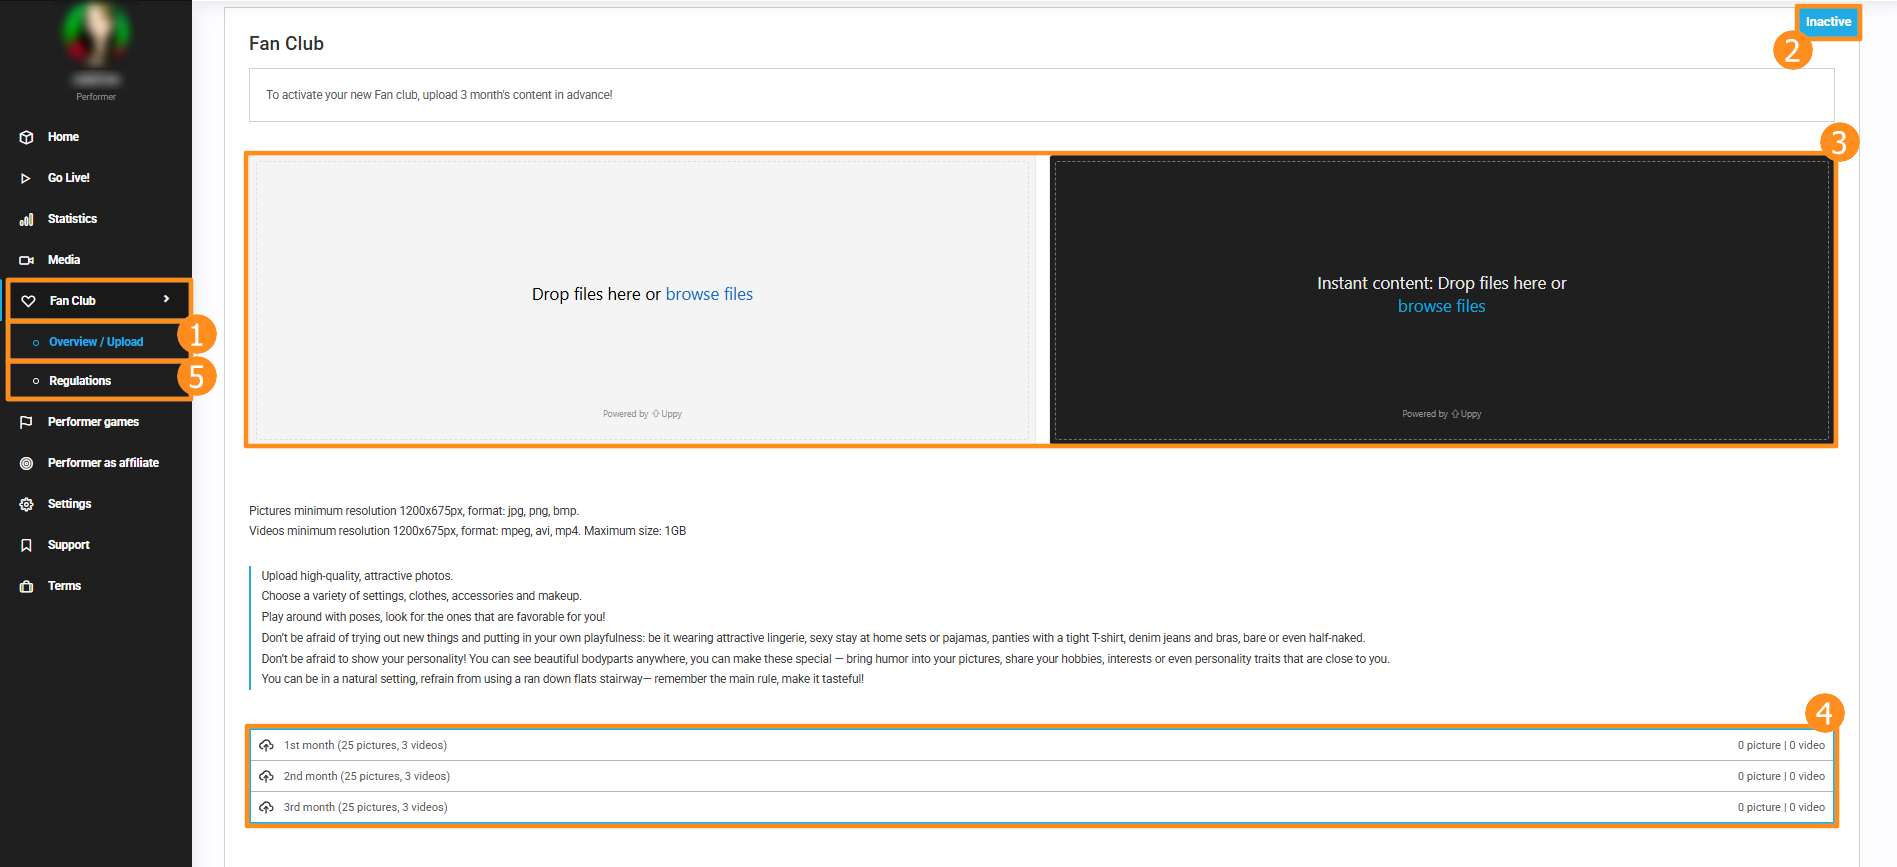
Task: Click the Terms briefcase icon
Action: click(27, 586)
